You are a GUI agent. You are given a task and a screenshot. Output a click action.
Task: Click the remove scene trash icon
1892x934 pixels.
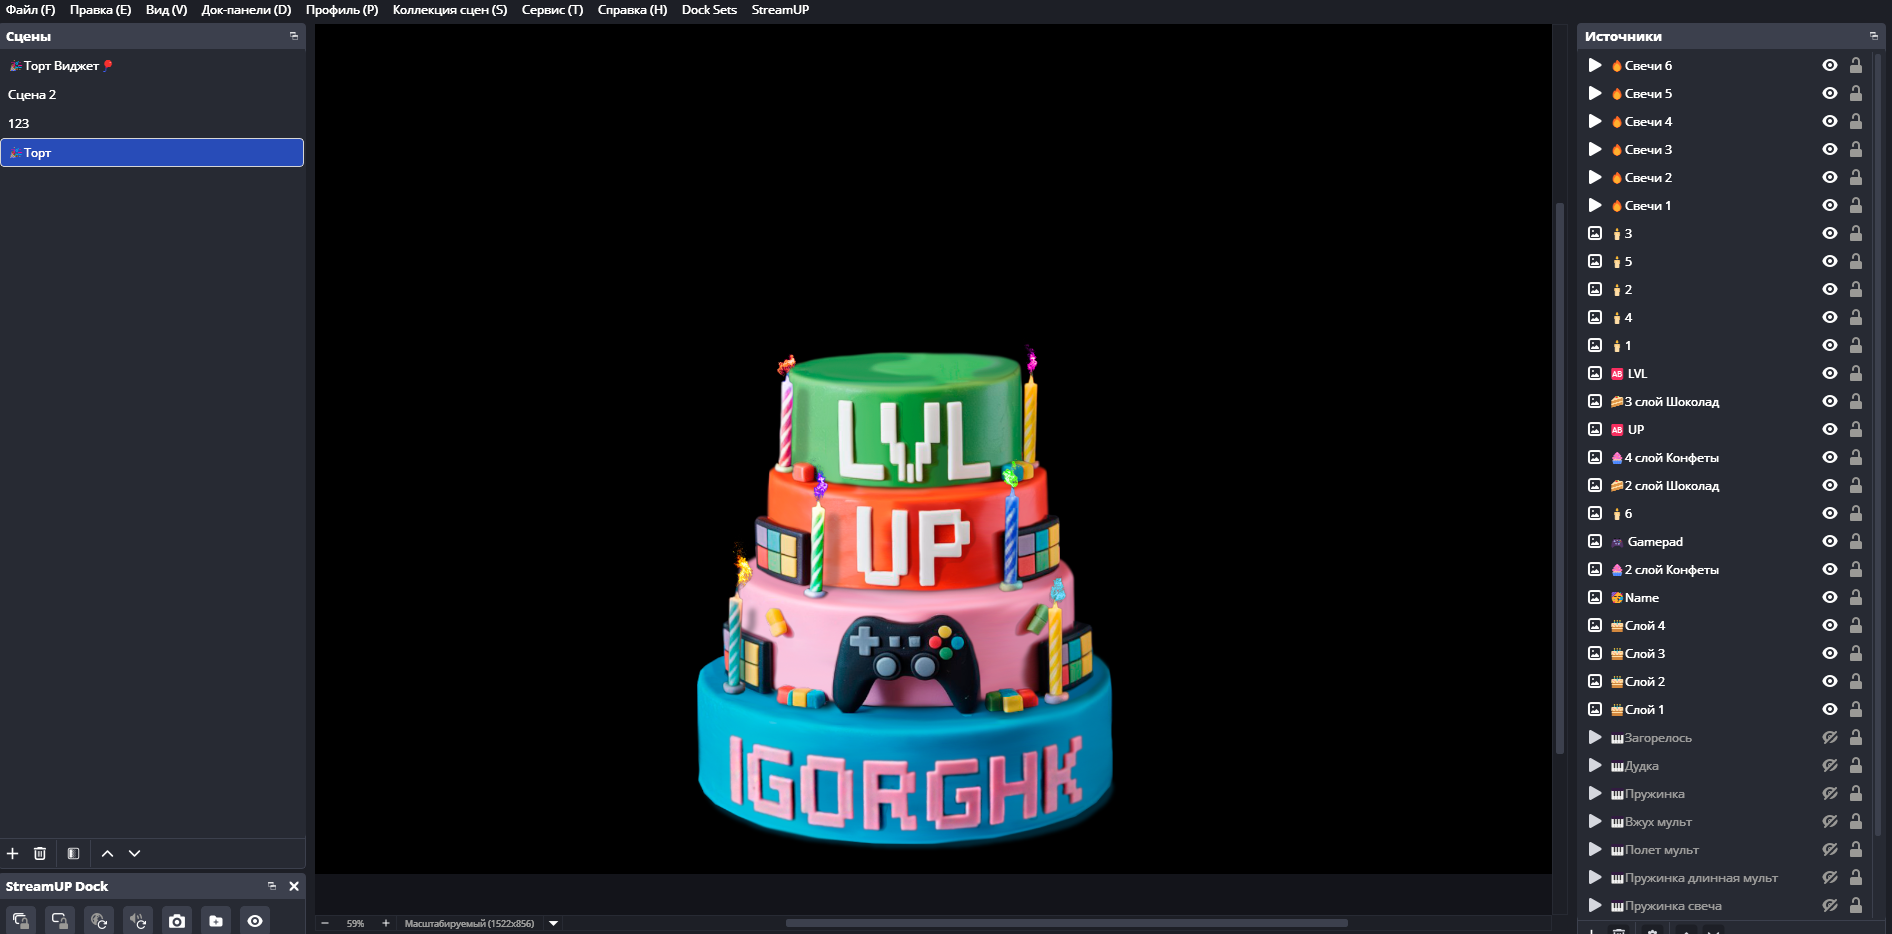pyautogui.click(x=40, y=853)
